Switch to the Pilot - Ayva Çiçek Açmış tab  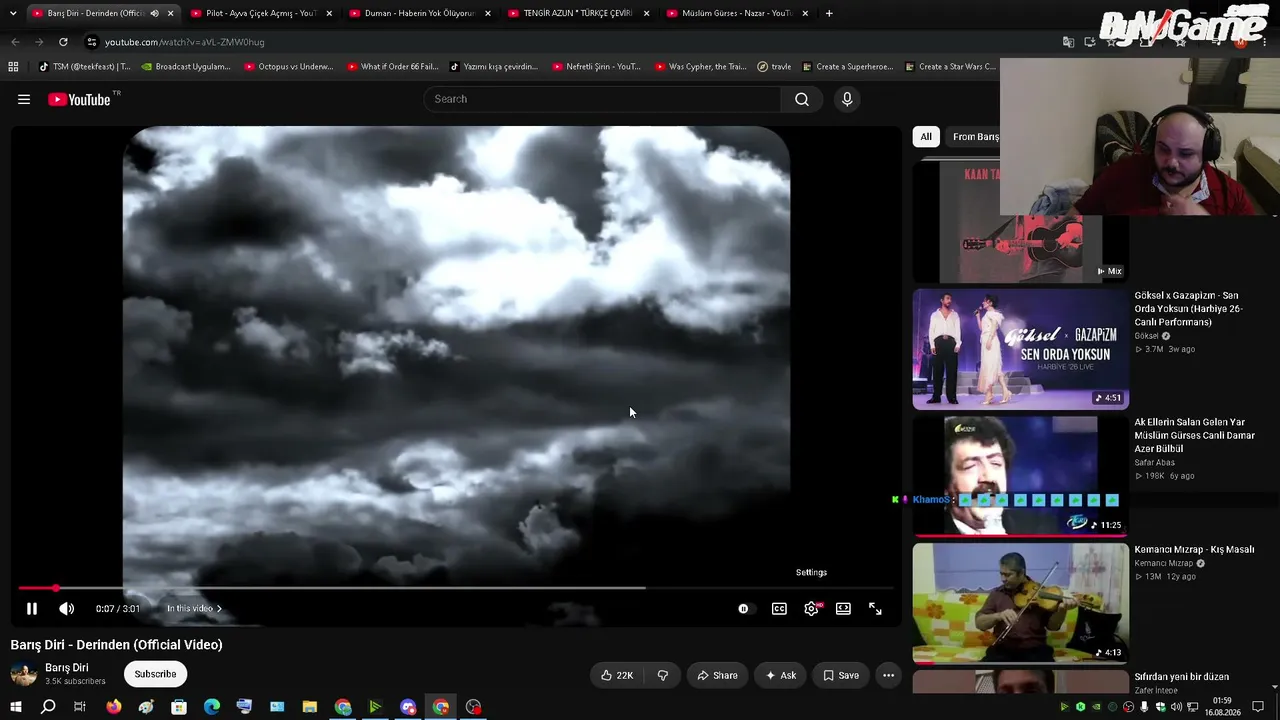(x=260, y=14)
